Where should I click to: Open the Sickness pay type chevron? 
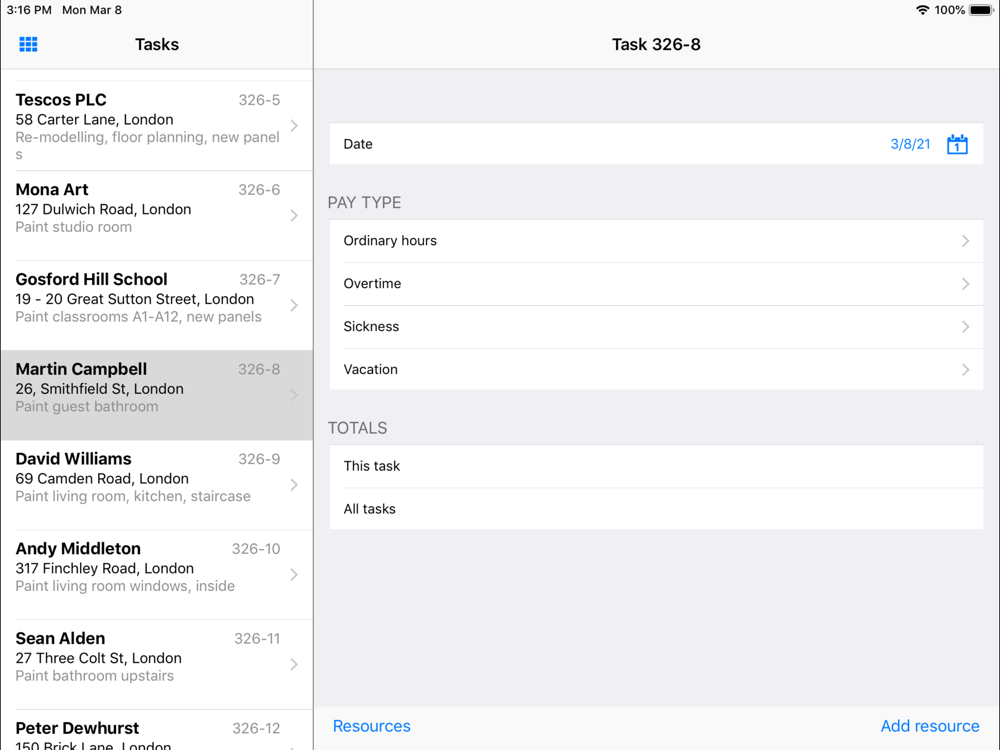tap(965, 327)
